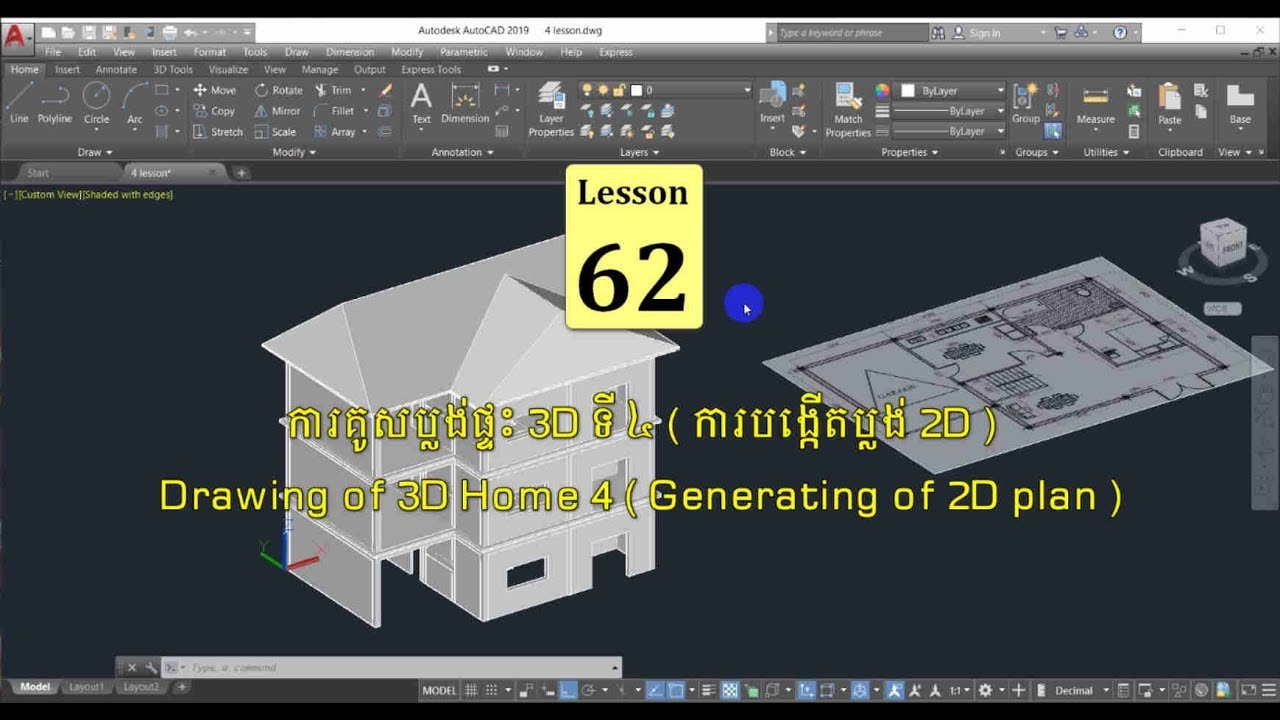The height and width of the screenshot is (720, 1280).
Task: Pick the Scale tool
Action: (275, 131)
